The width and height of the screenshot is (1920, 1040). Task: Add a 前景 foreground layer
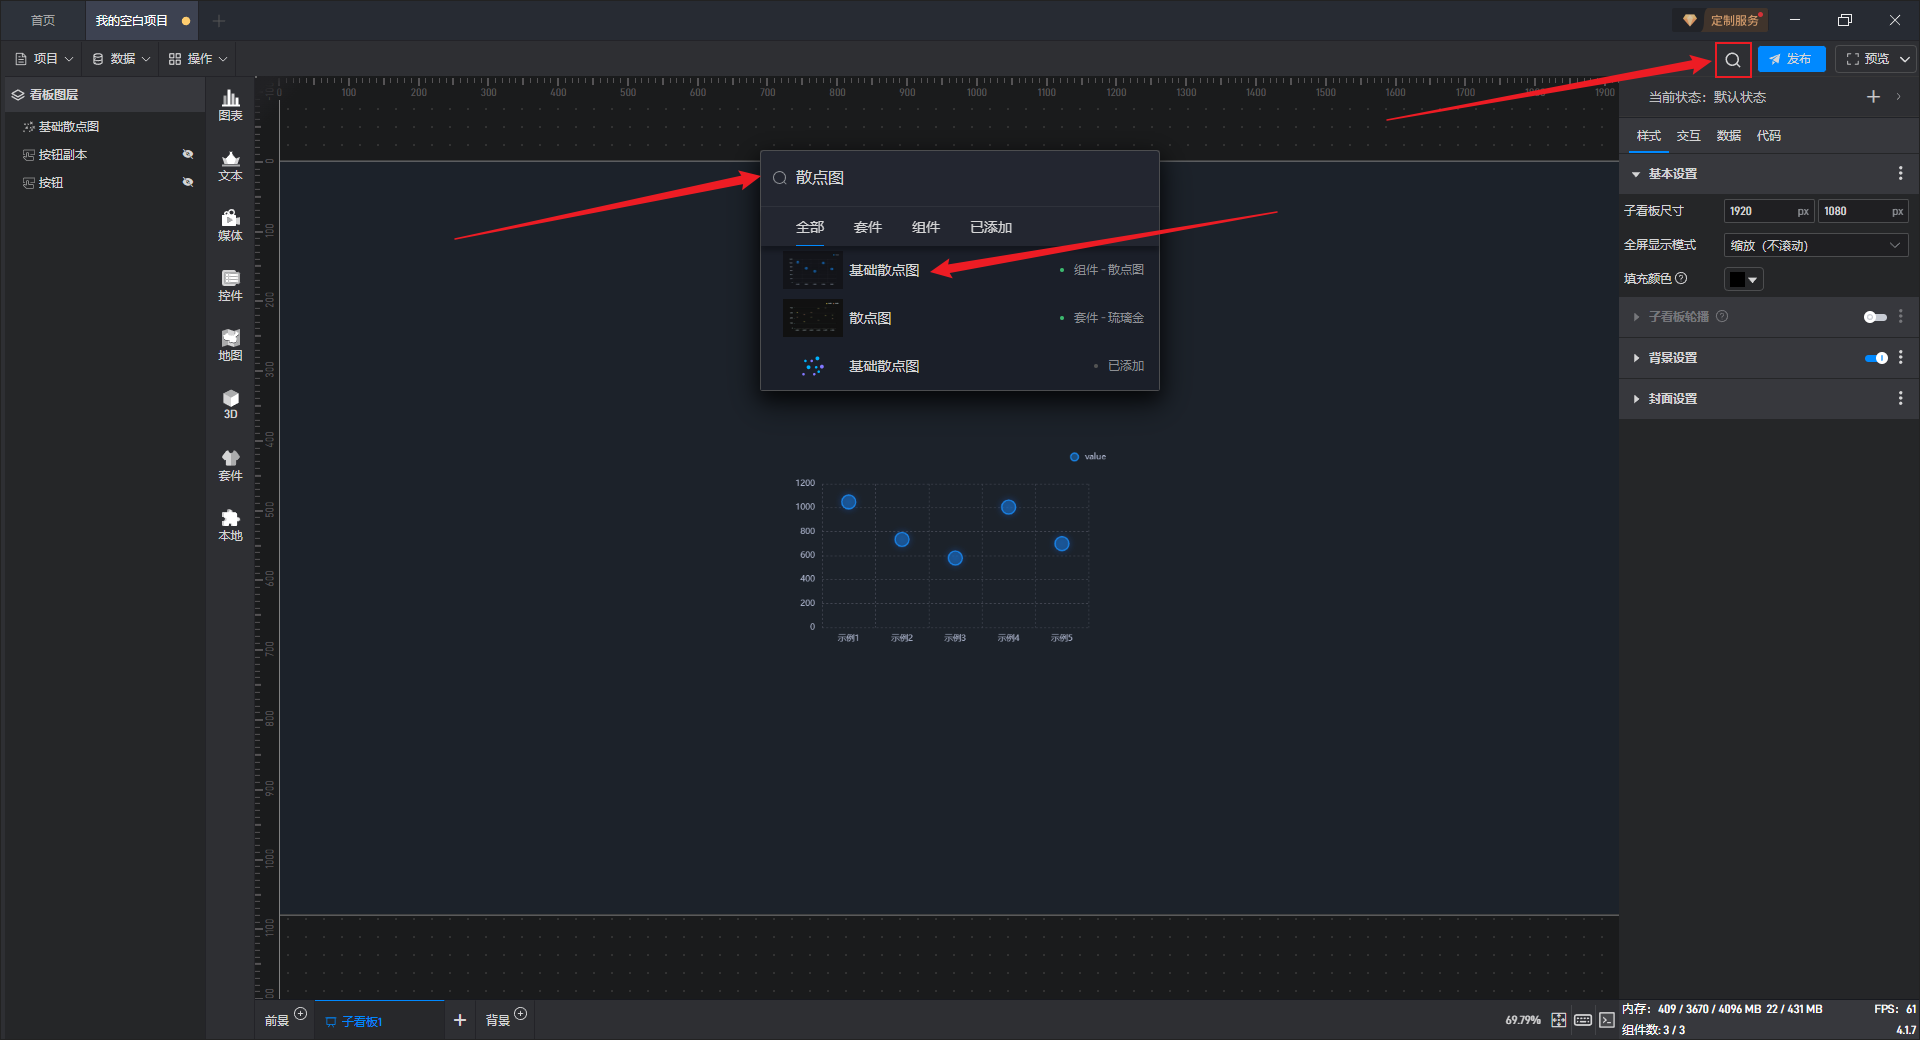click(300, 1014)
